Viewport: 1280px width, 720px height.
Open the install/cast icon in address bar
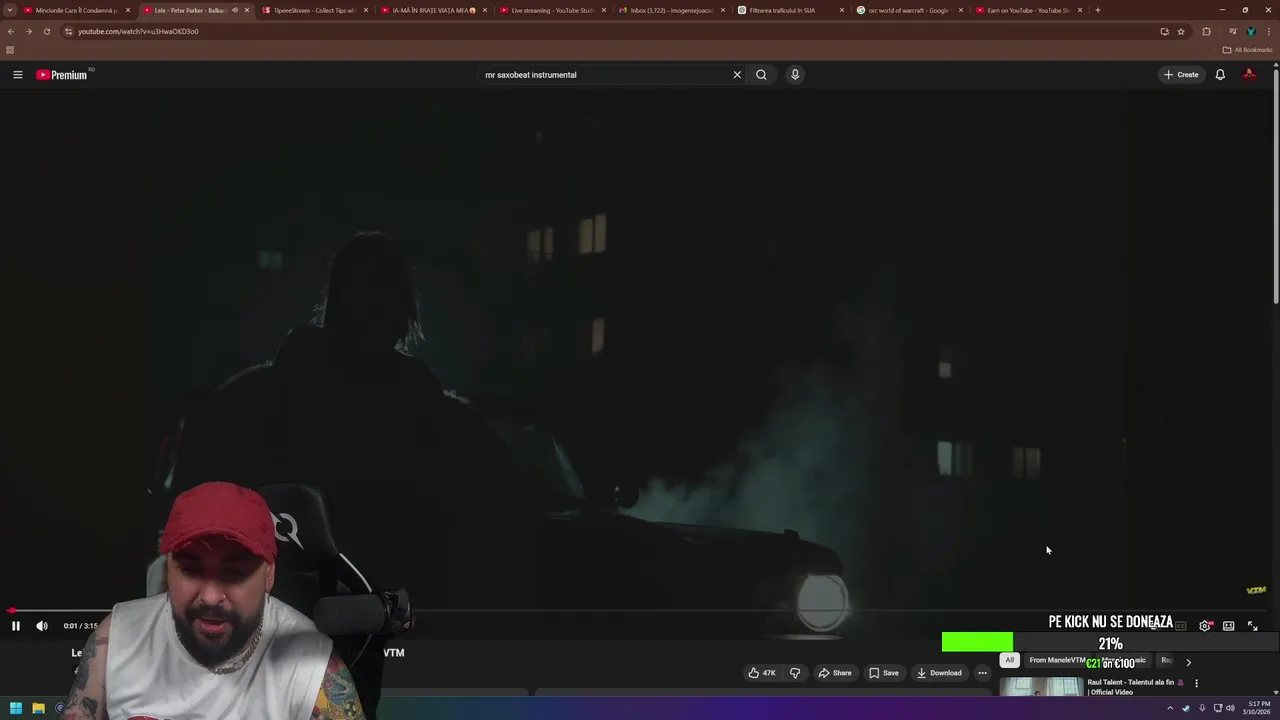1164,31
